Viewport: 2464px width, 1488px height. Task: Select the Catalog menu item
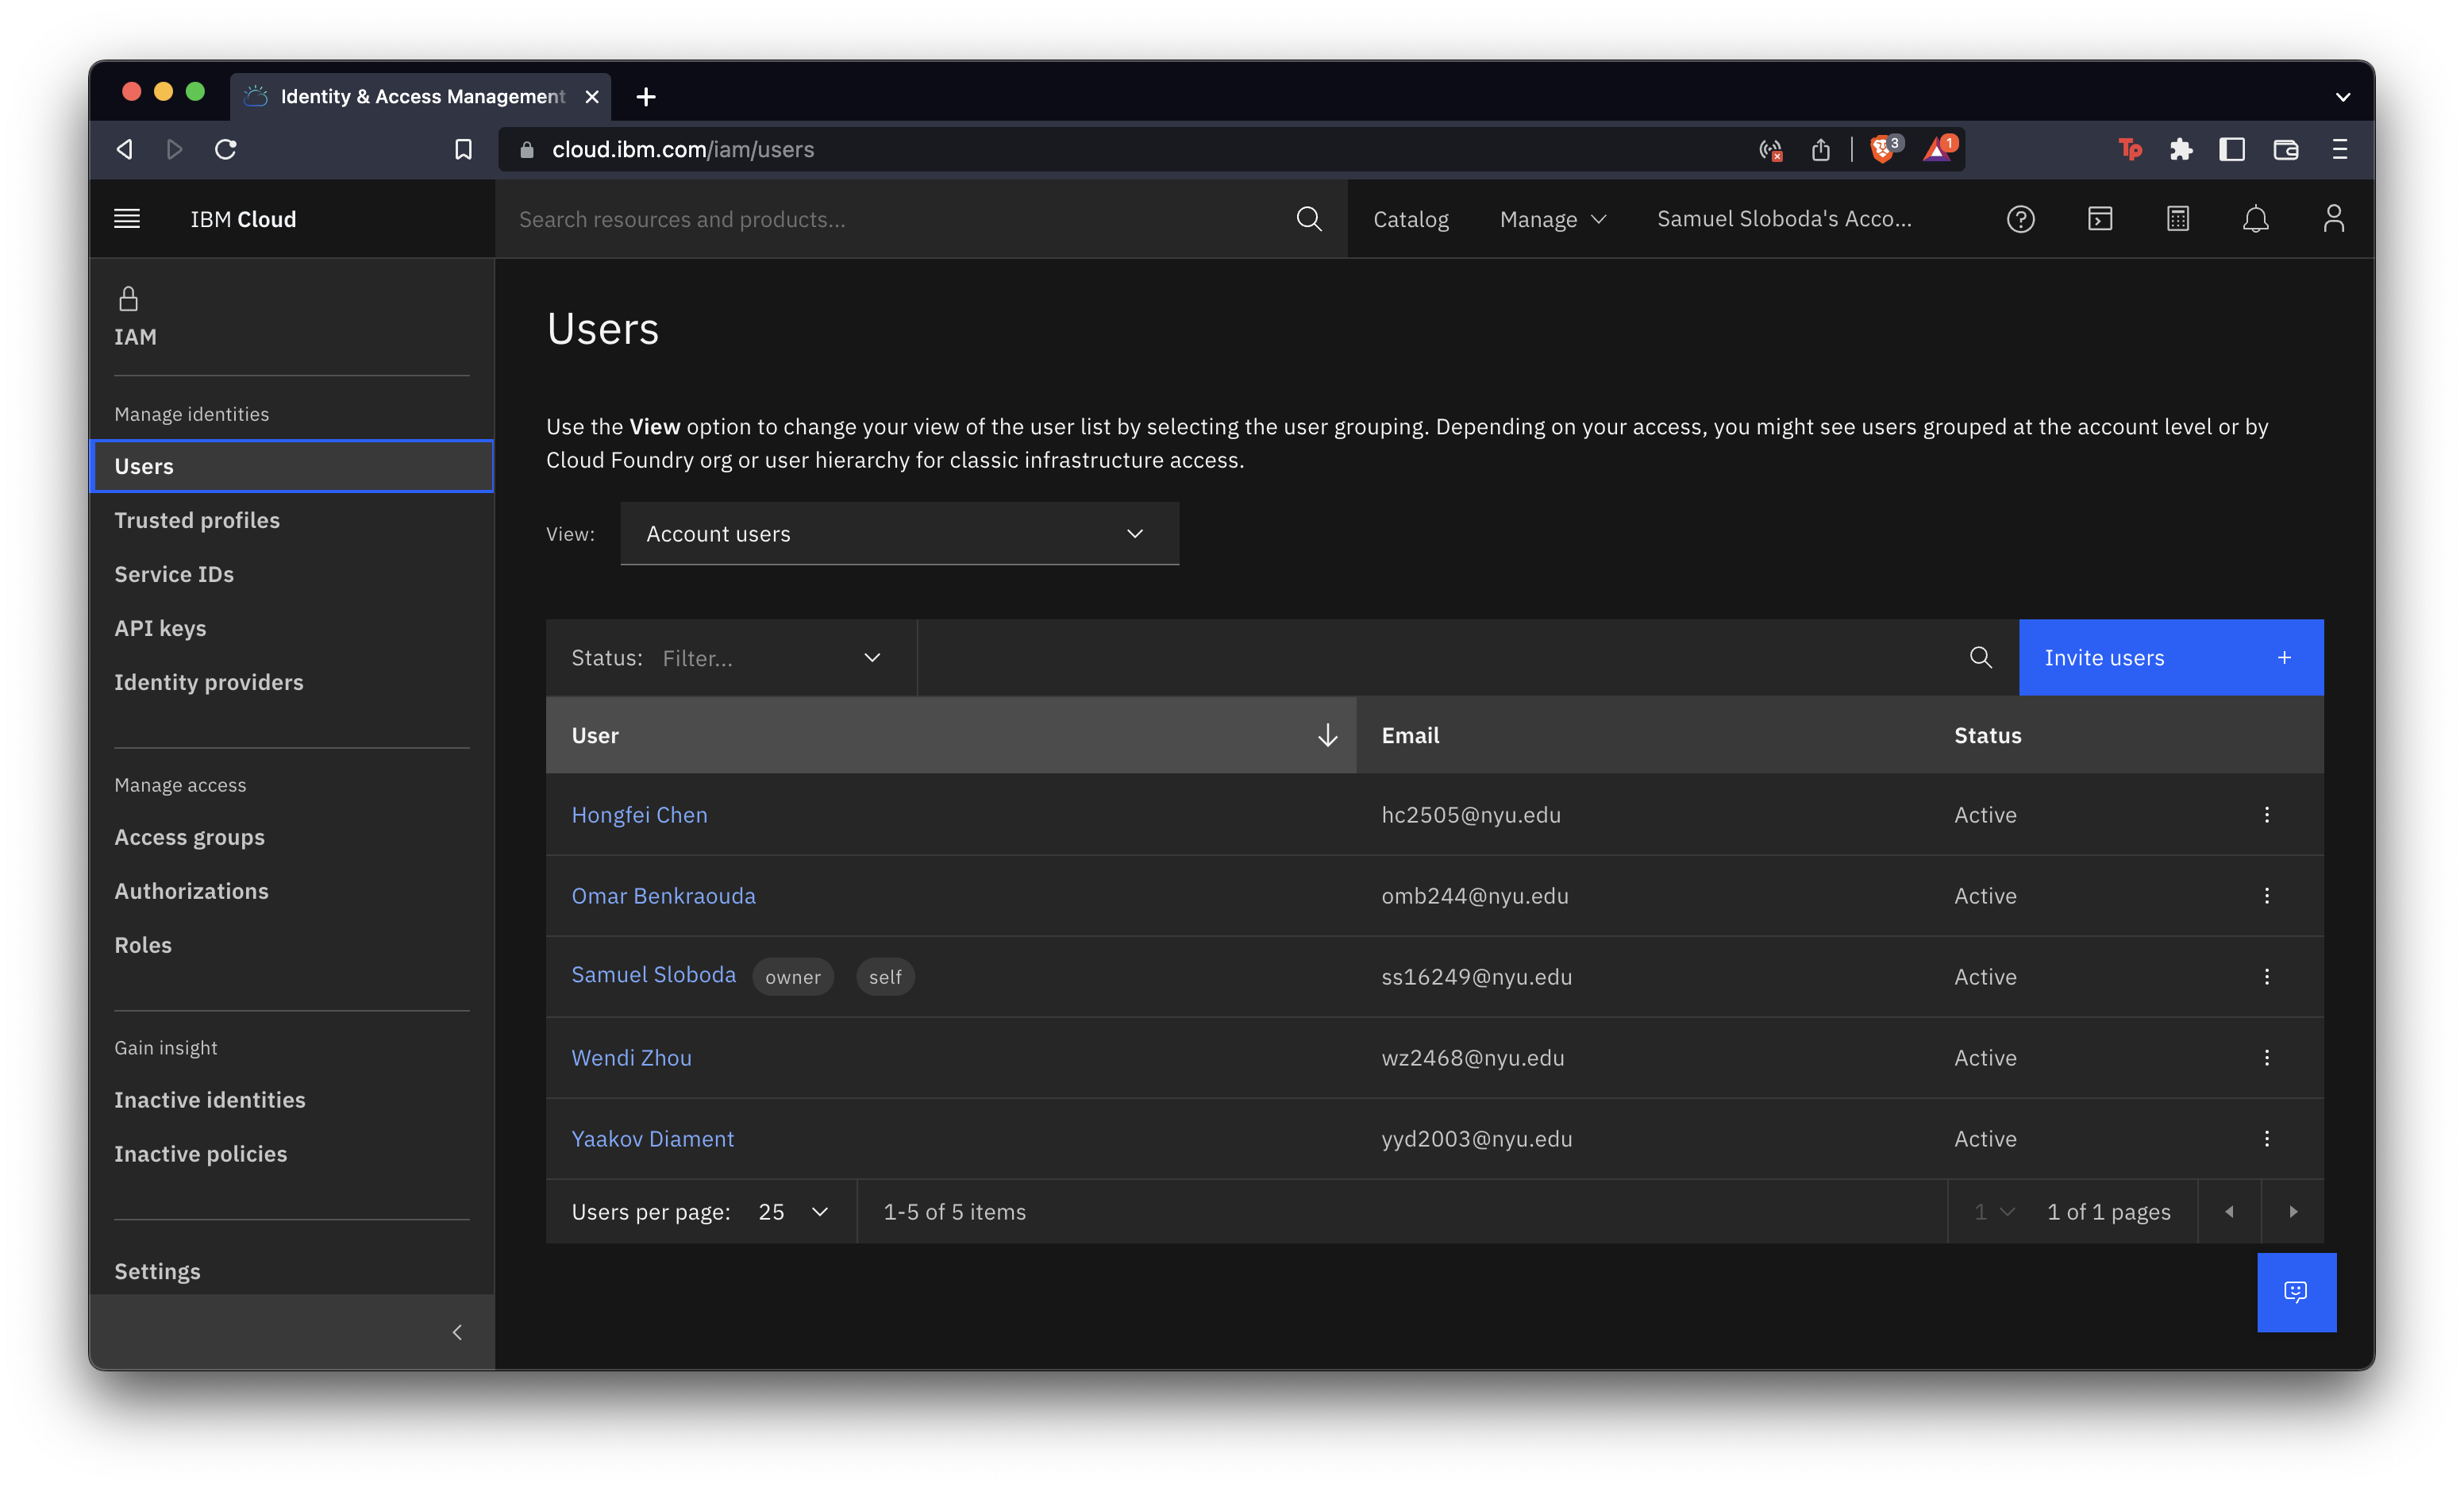[1410, 218]
